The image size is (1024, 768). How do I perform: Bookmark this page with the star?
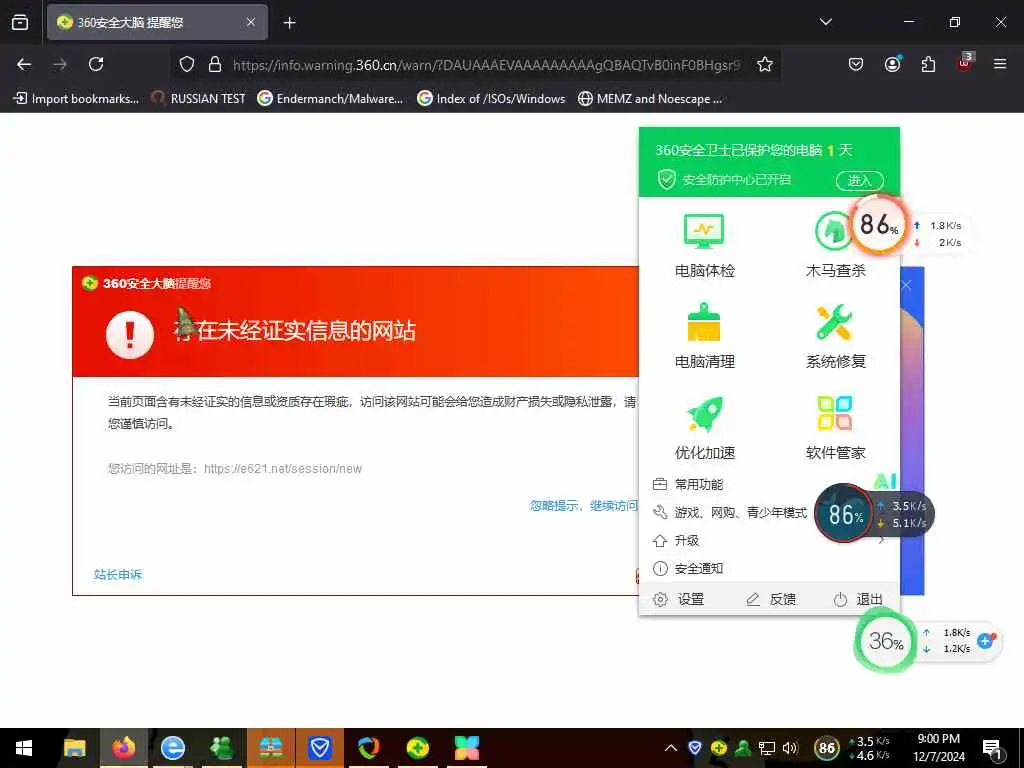pyautogui.click(x=765, y=64)
